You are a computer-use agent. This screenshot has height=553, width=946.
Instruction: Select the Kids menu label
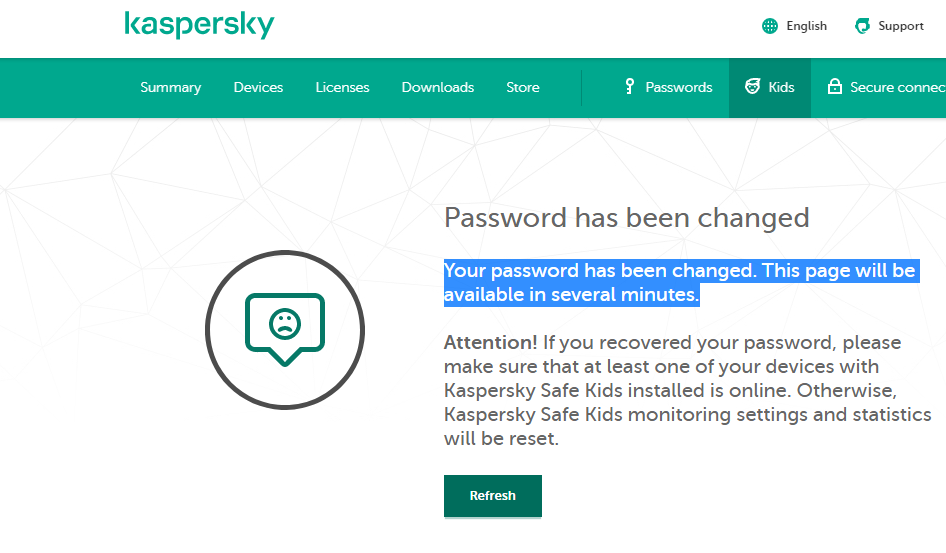(781, 87)
